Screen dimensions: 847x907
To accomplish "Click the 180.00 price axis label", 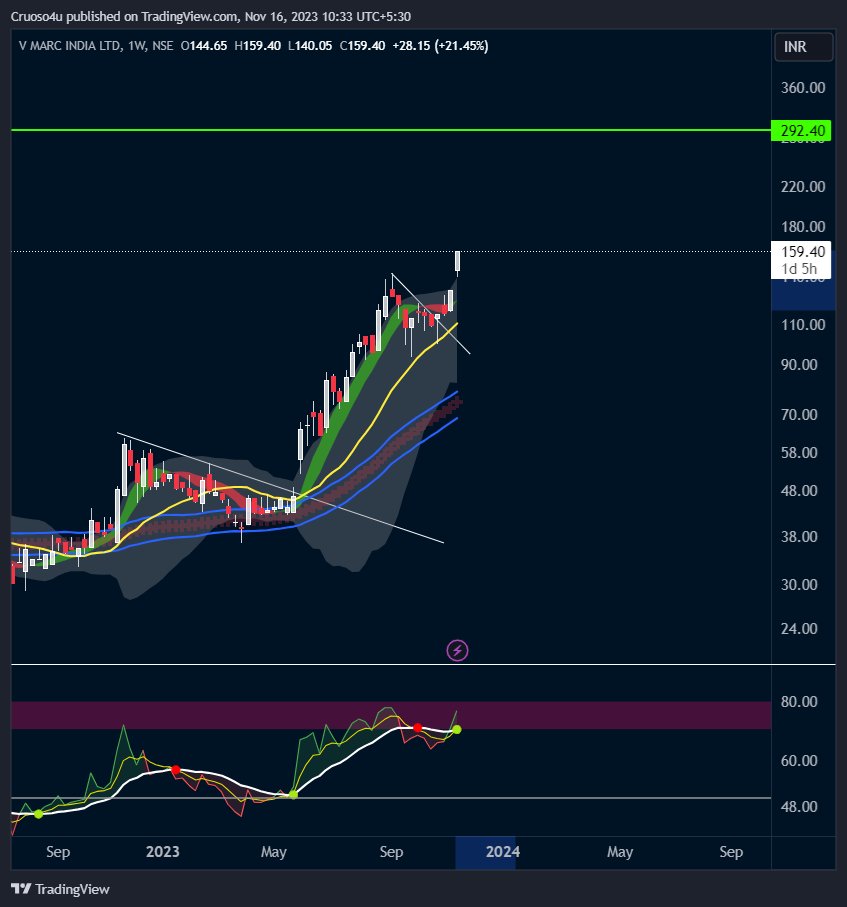I will pos(803,227).
